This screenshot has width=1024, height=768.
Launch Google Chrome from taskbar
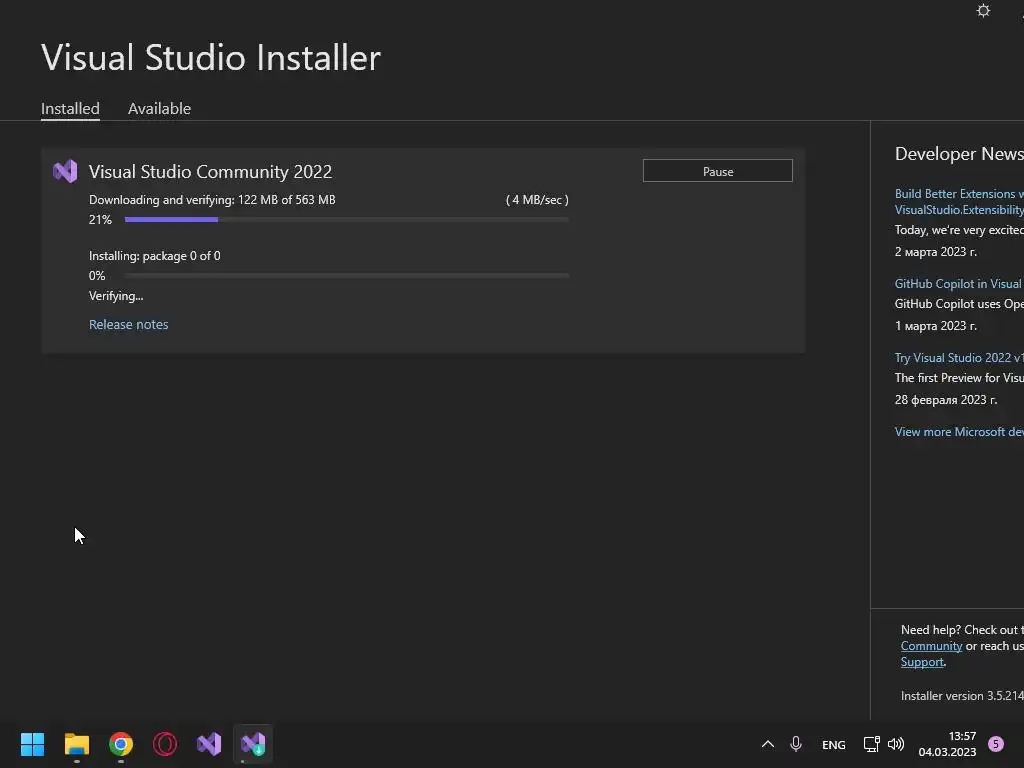pyautogui.click(x=121, y=744)
